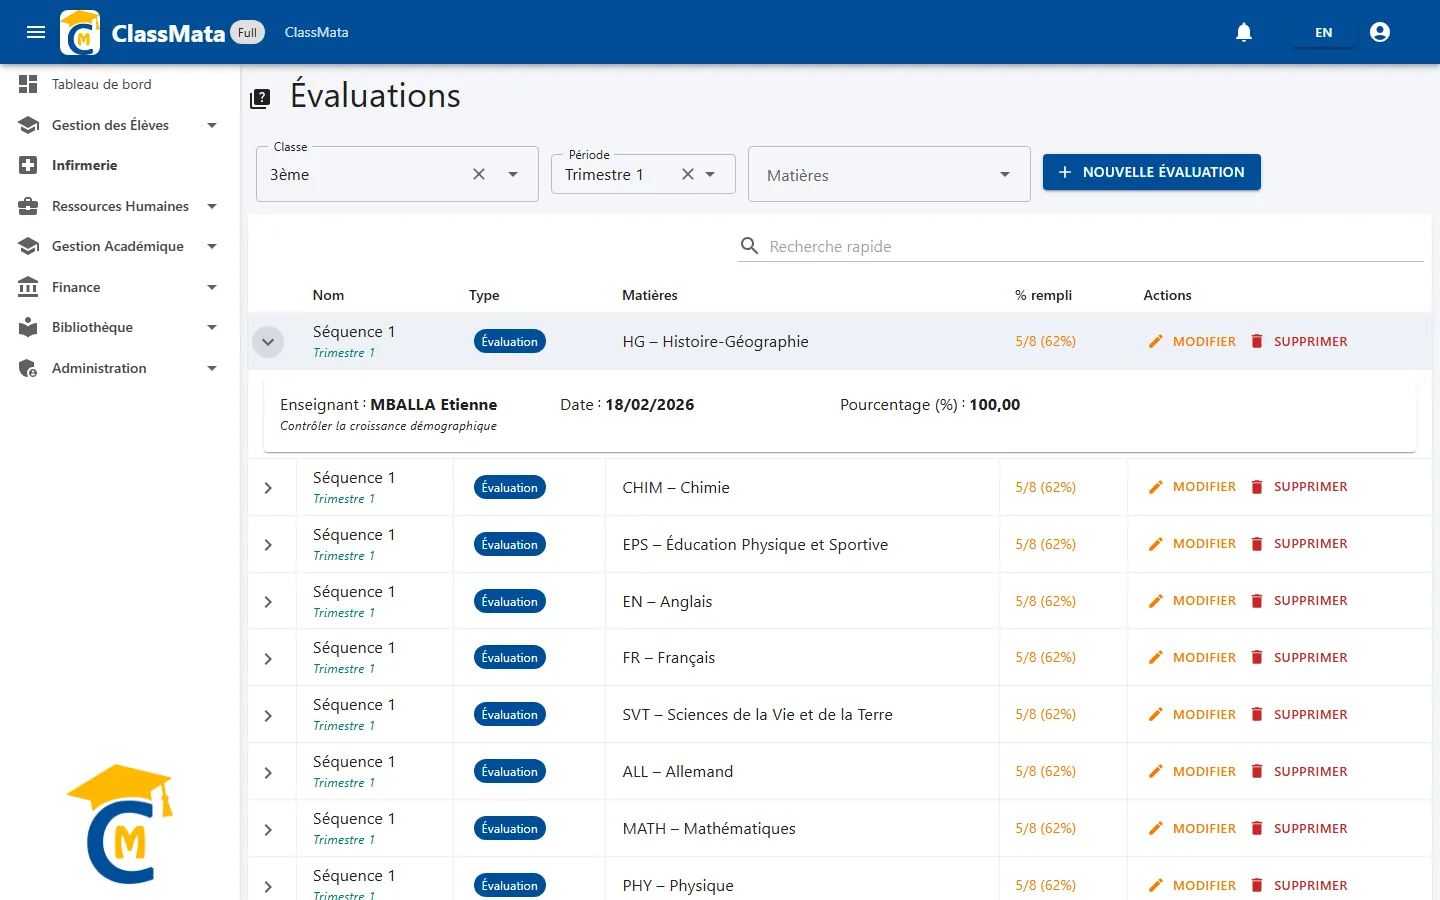Open the Classe dropdown arrow
This screenshot has height=900, width=1440.
[x=513, y=174]
